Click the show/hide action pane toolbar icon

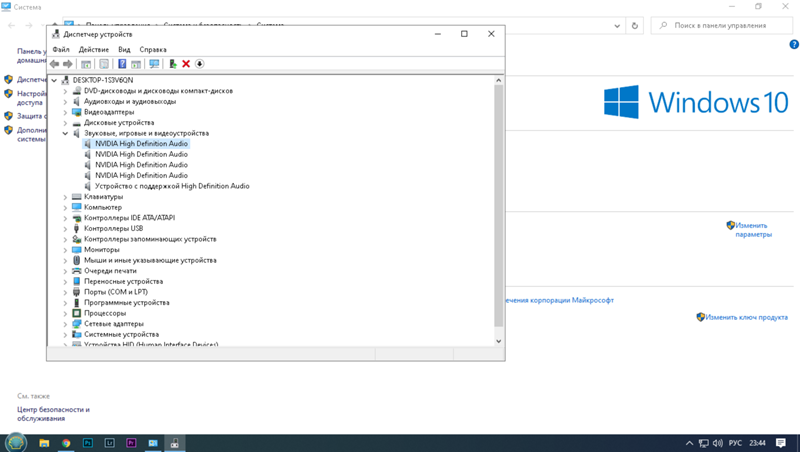(x=136, y=64)
